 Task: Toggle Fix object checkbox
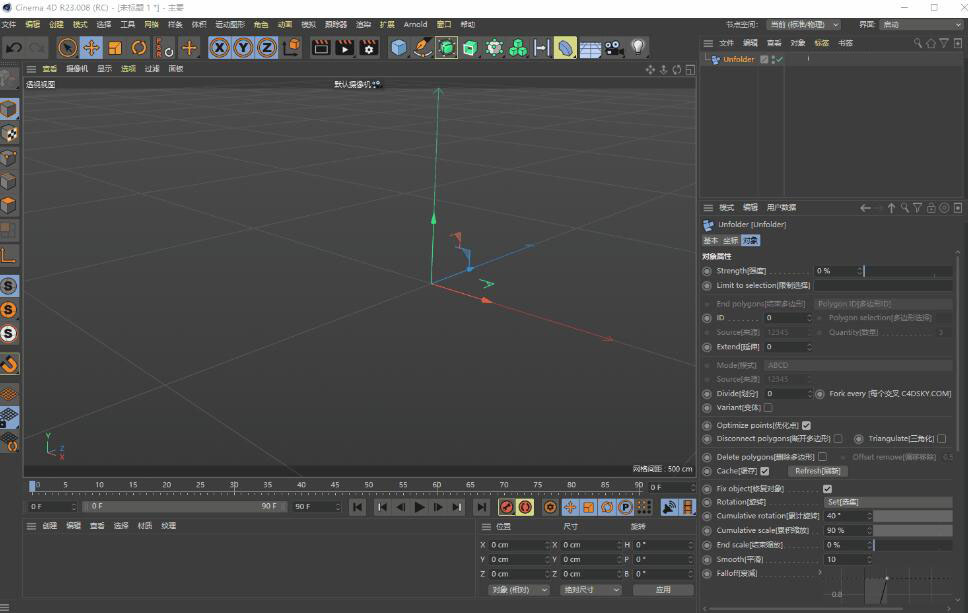(x=827, y=489)
